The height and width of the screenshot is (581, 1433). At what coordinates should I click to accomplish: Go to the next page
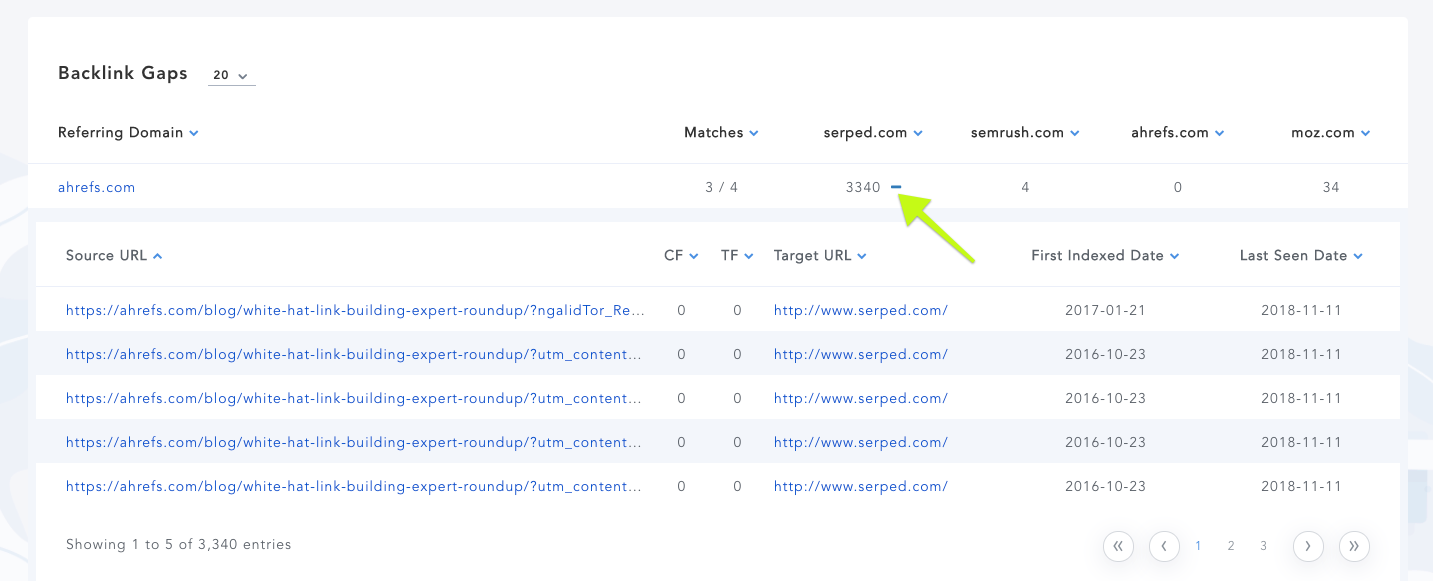pos(1308,546)
